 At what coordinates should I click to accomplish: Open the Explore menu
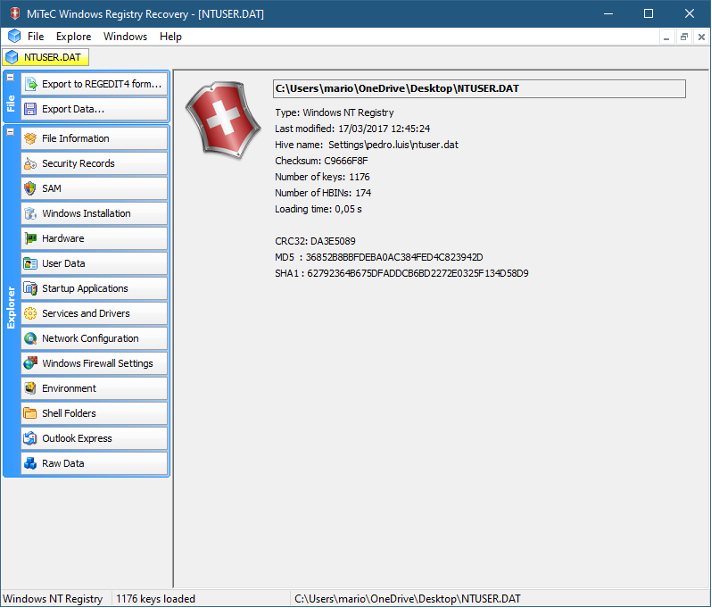click(x=74, y=36)
